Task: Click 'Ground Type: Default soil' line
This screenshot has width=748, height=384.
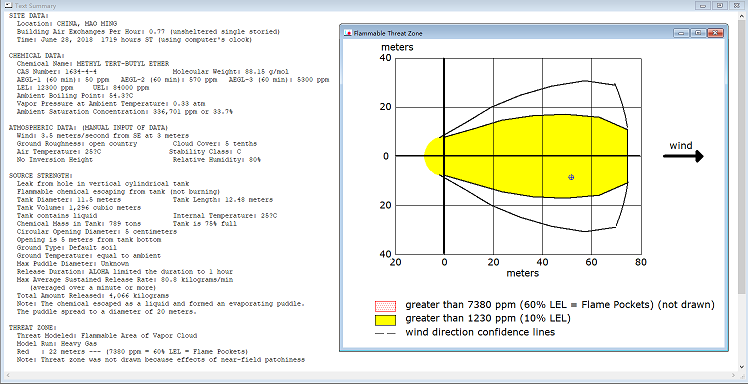Action: click(66, 248)
